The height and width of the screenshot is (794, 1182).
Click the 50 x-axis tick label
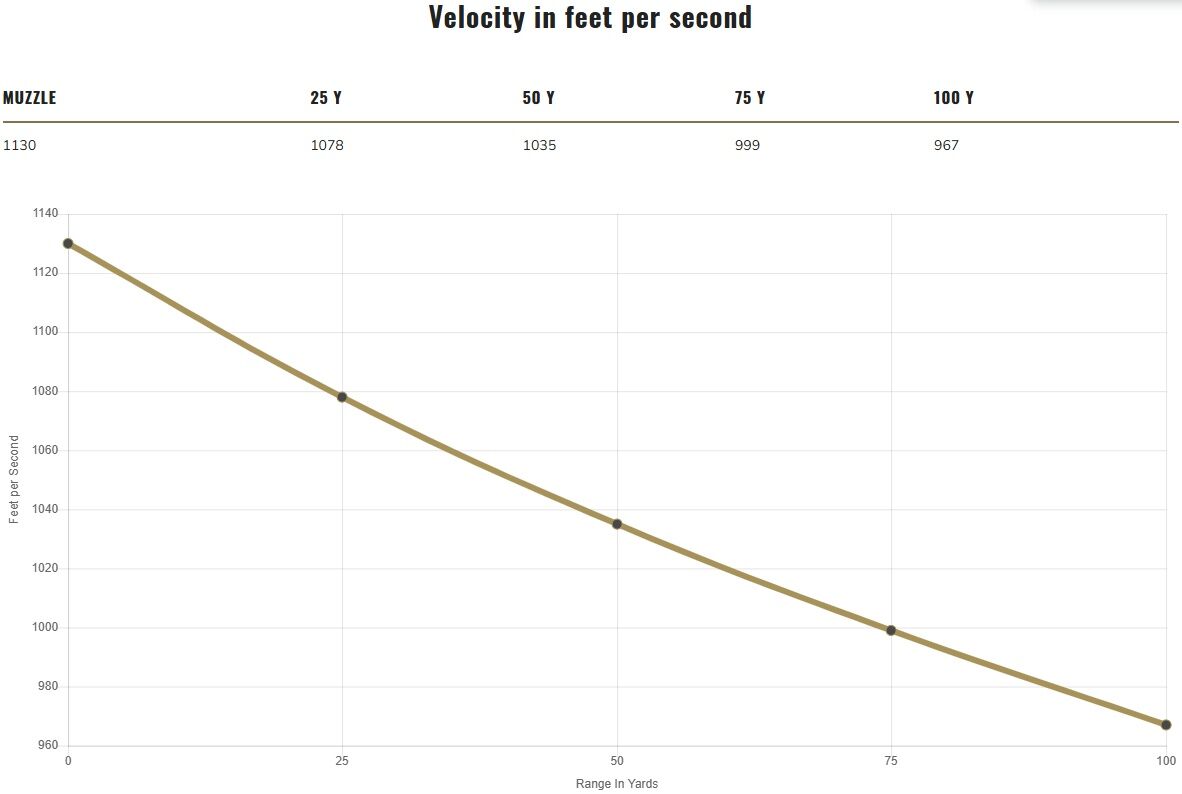pyautogui.click(x=617, y=761)
